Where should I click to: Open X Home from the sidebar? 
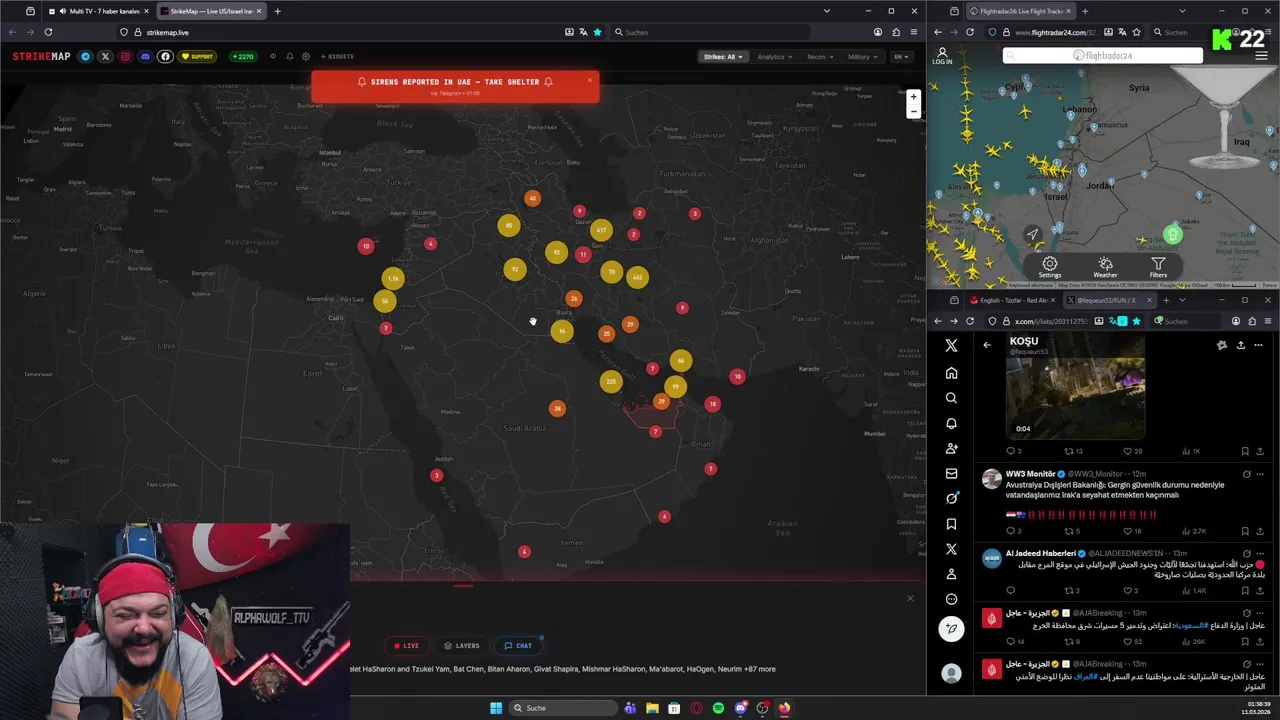click(951, 373)
